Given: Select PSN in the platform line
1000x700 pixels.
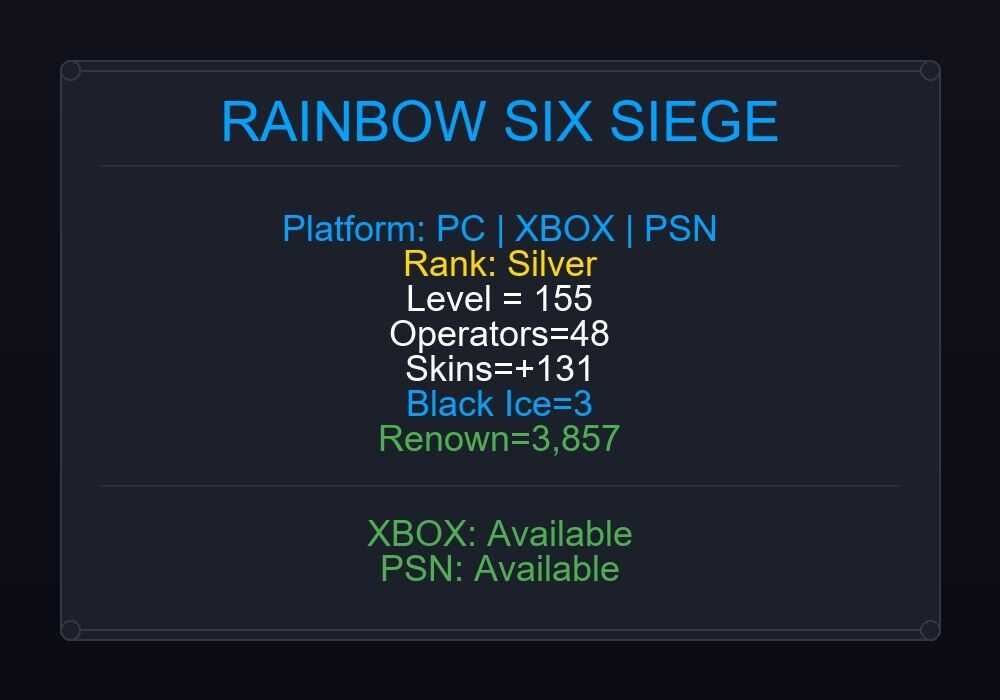Looking at the screenshot, I should [x=680, y=229].
